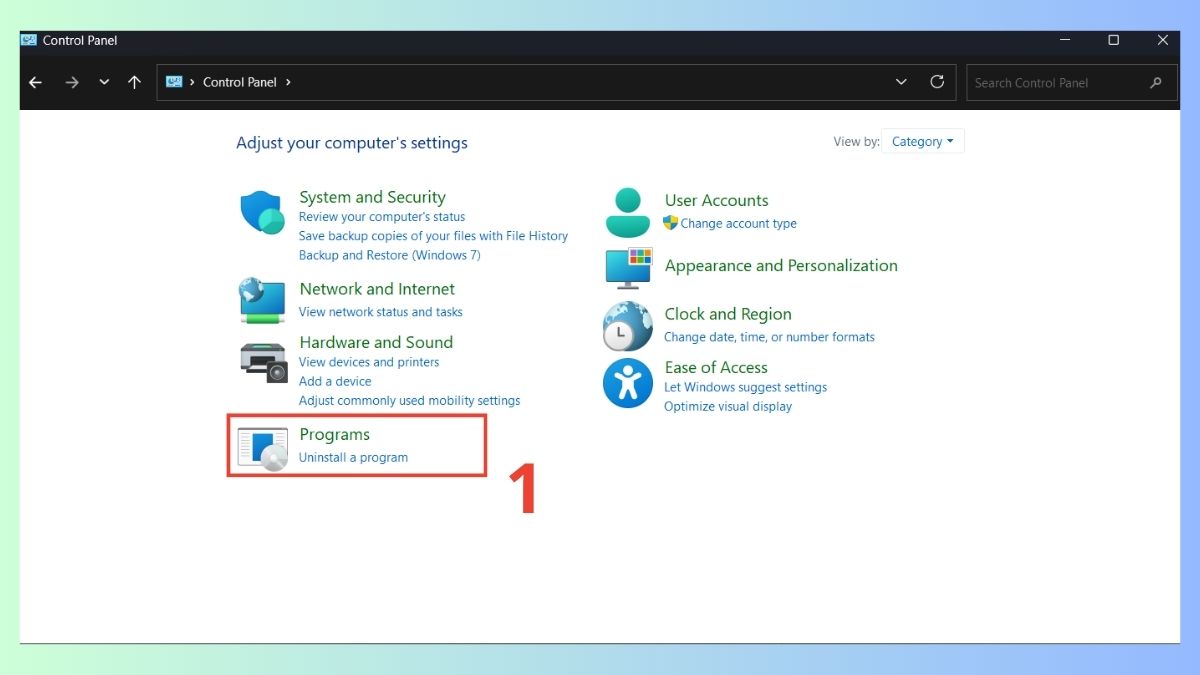
Task: Refresh the Control Panel view
Action: [937, 82]
